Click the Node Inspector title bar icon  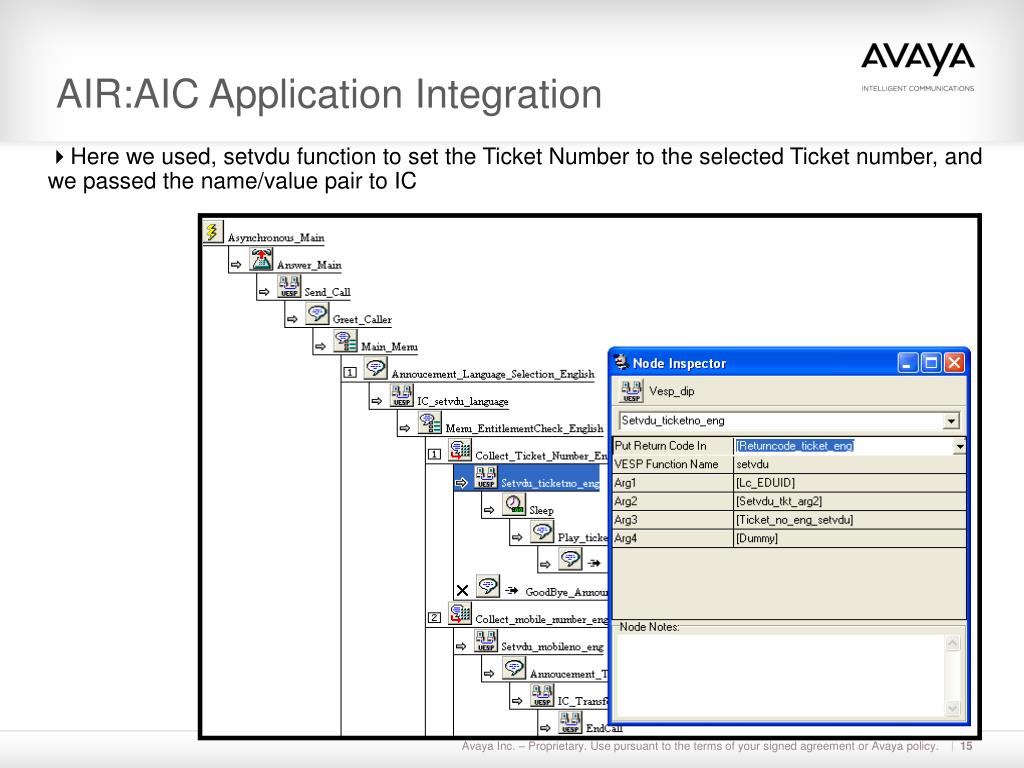click(x=621, y=362)
